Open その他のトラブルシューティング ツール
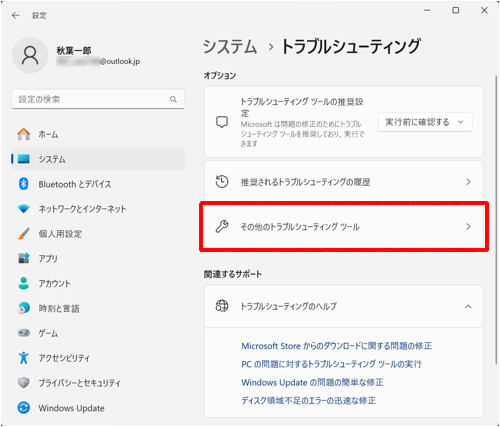This screenshot has width=500, height=427. coord(344,227)
